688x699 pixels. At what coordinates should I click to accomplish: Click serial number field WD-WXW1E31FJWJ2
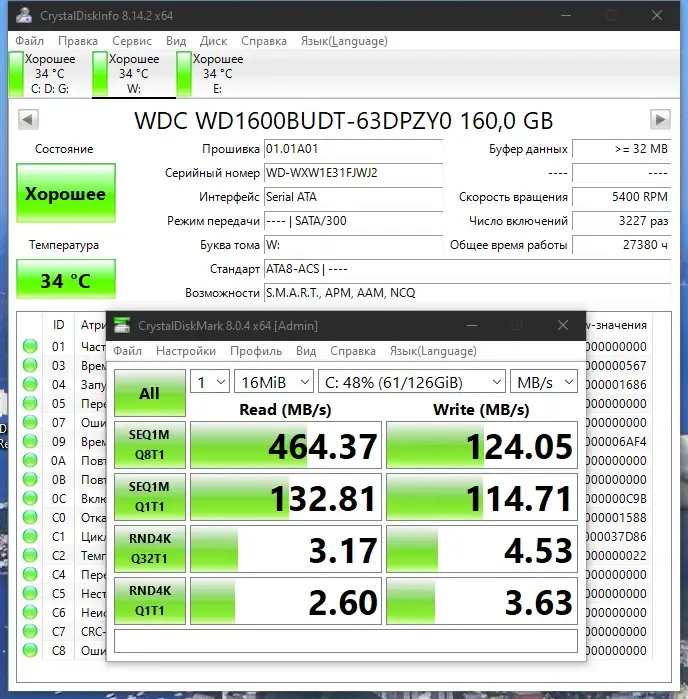(x=354, y=173)
